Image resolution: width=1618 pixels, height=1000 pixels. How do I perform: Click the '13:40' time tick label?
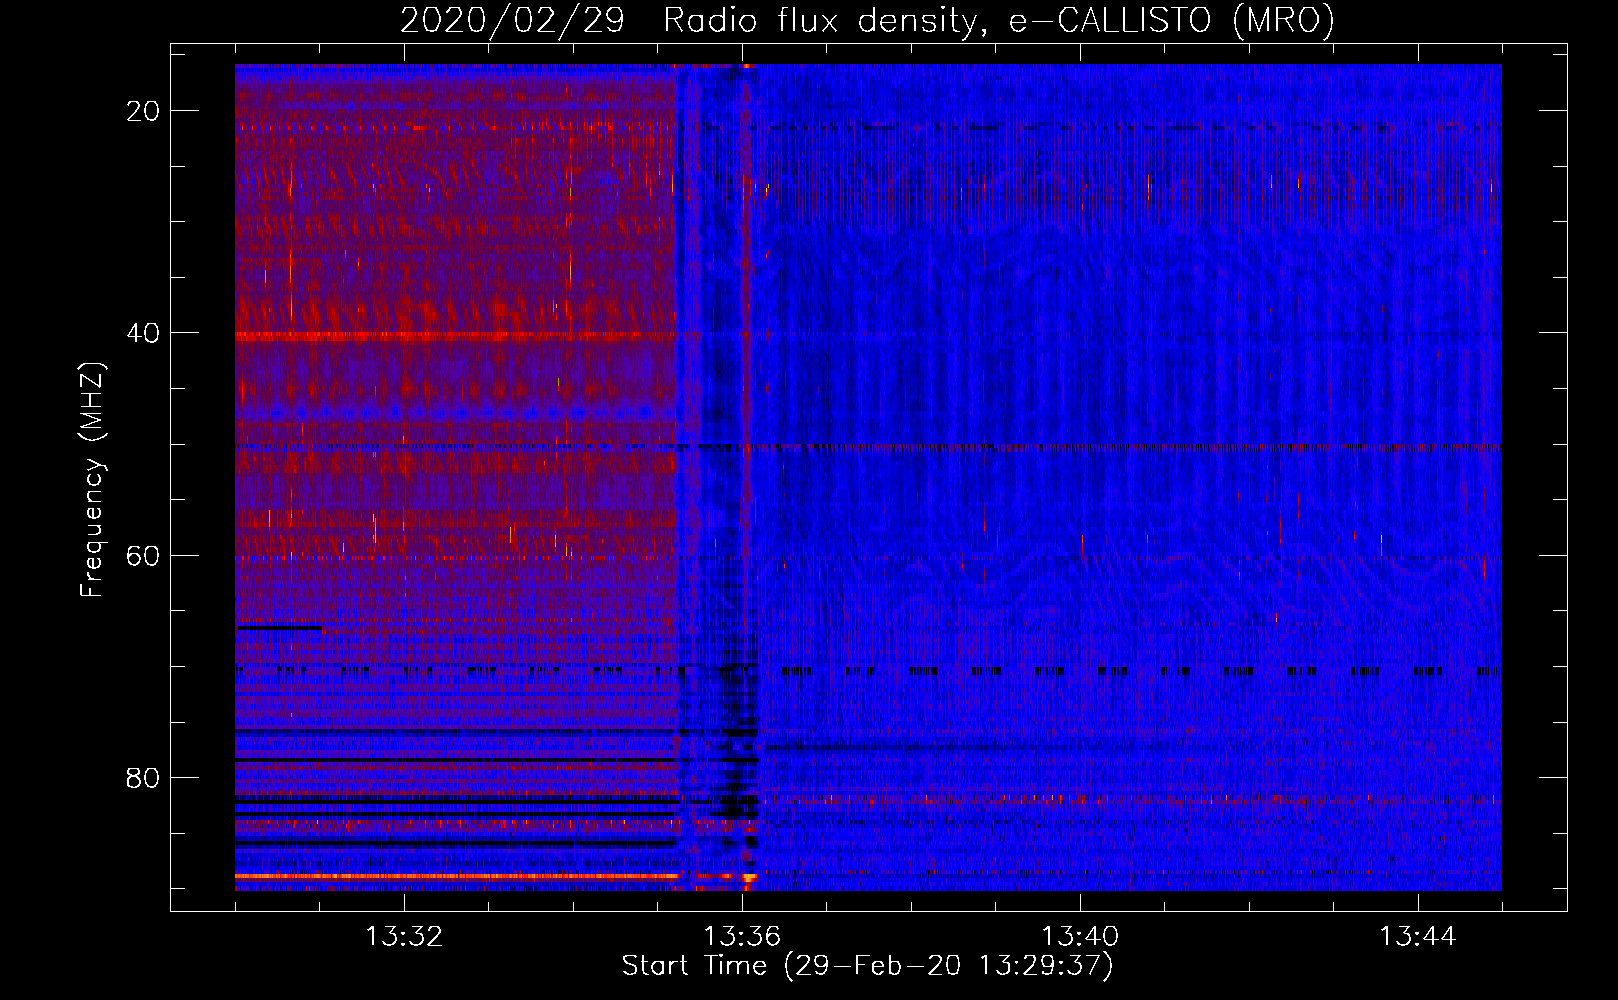click(1080, 937)
